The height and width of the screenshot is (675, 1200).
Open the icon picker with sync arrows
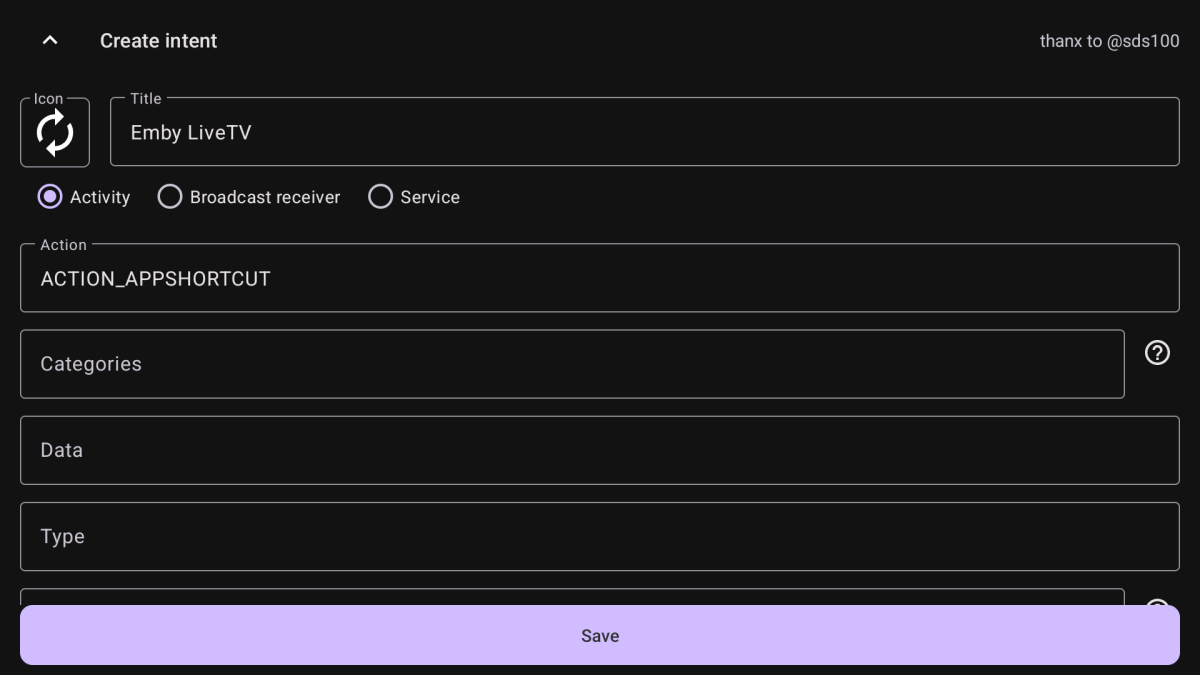[x=55, y=133]
